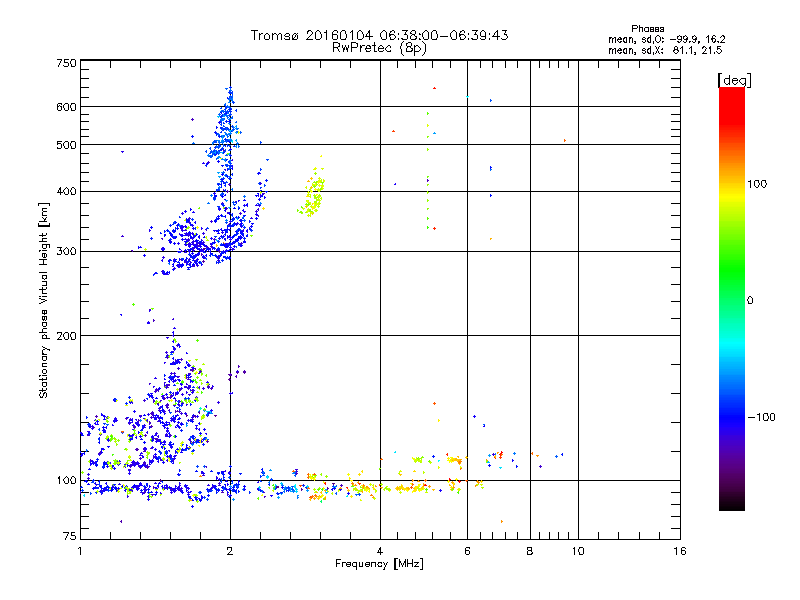800x600 pixels.
Task: Click the x-axis tick label '16'
Action: (680, 551)
